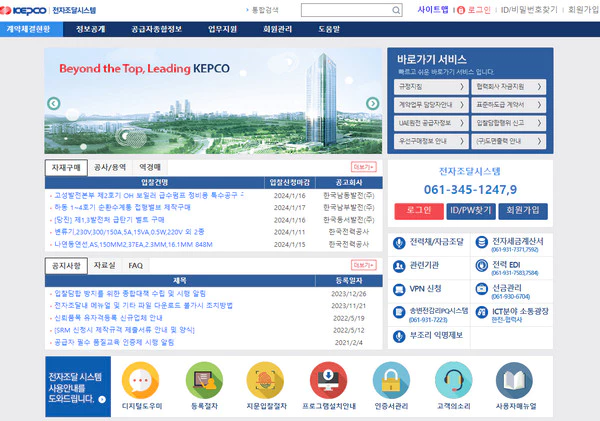Image resolution: width=600 pixels, height=421 pixels.
Task: Click arrow in 전자조달 시스템 사용안내 box
Action: click(102, 399)
